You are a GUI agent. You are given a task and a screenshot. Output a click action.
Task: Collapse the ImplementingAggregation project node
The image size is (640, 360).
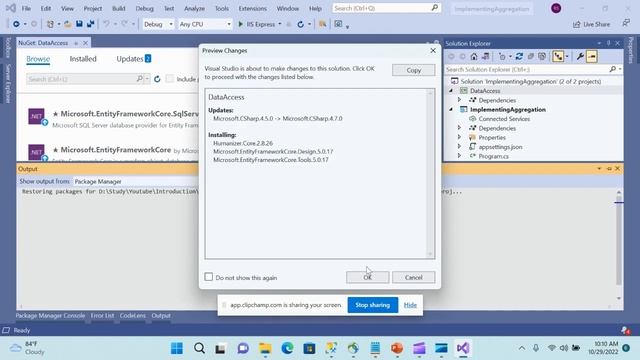coord(451,109)
